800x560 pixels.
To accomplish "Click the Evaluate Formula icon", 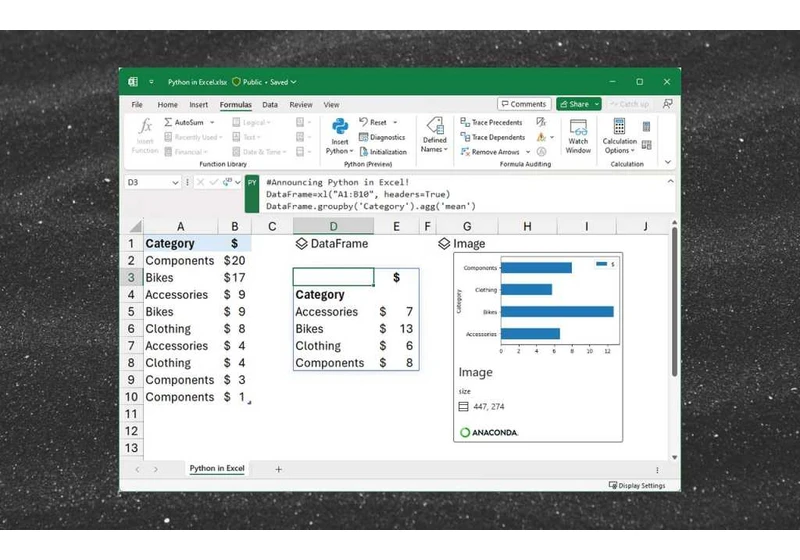I will [x=541, y=151].
